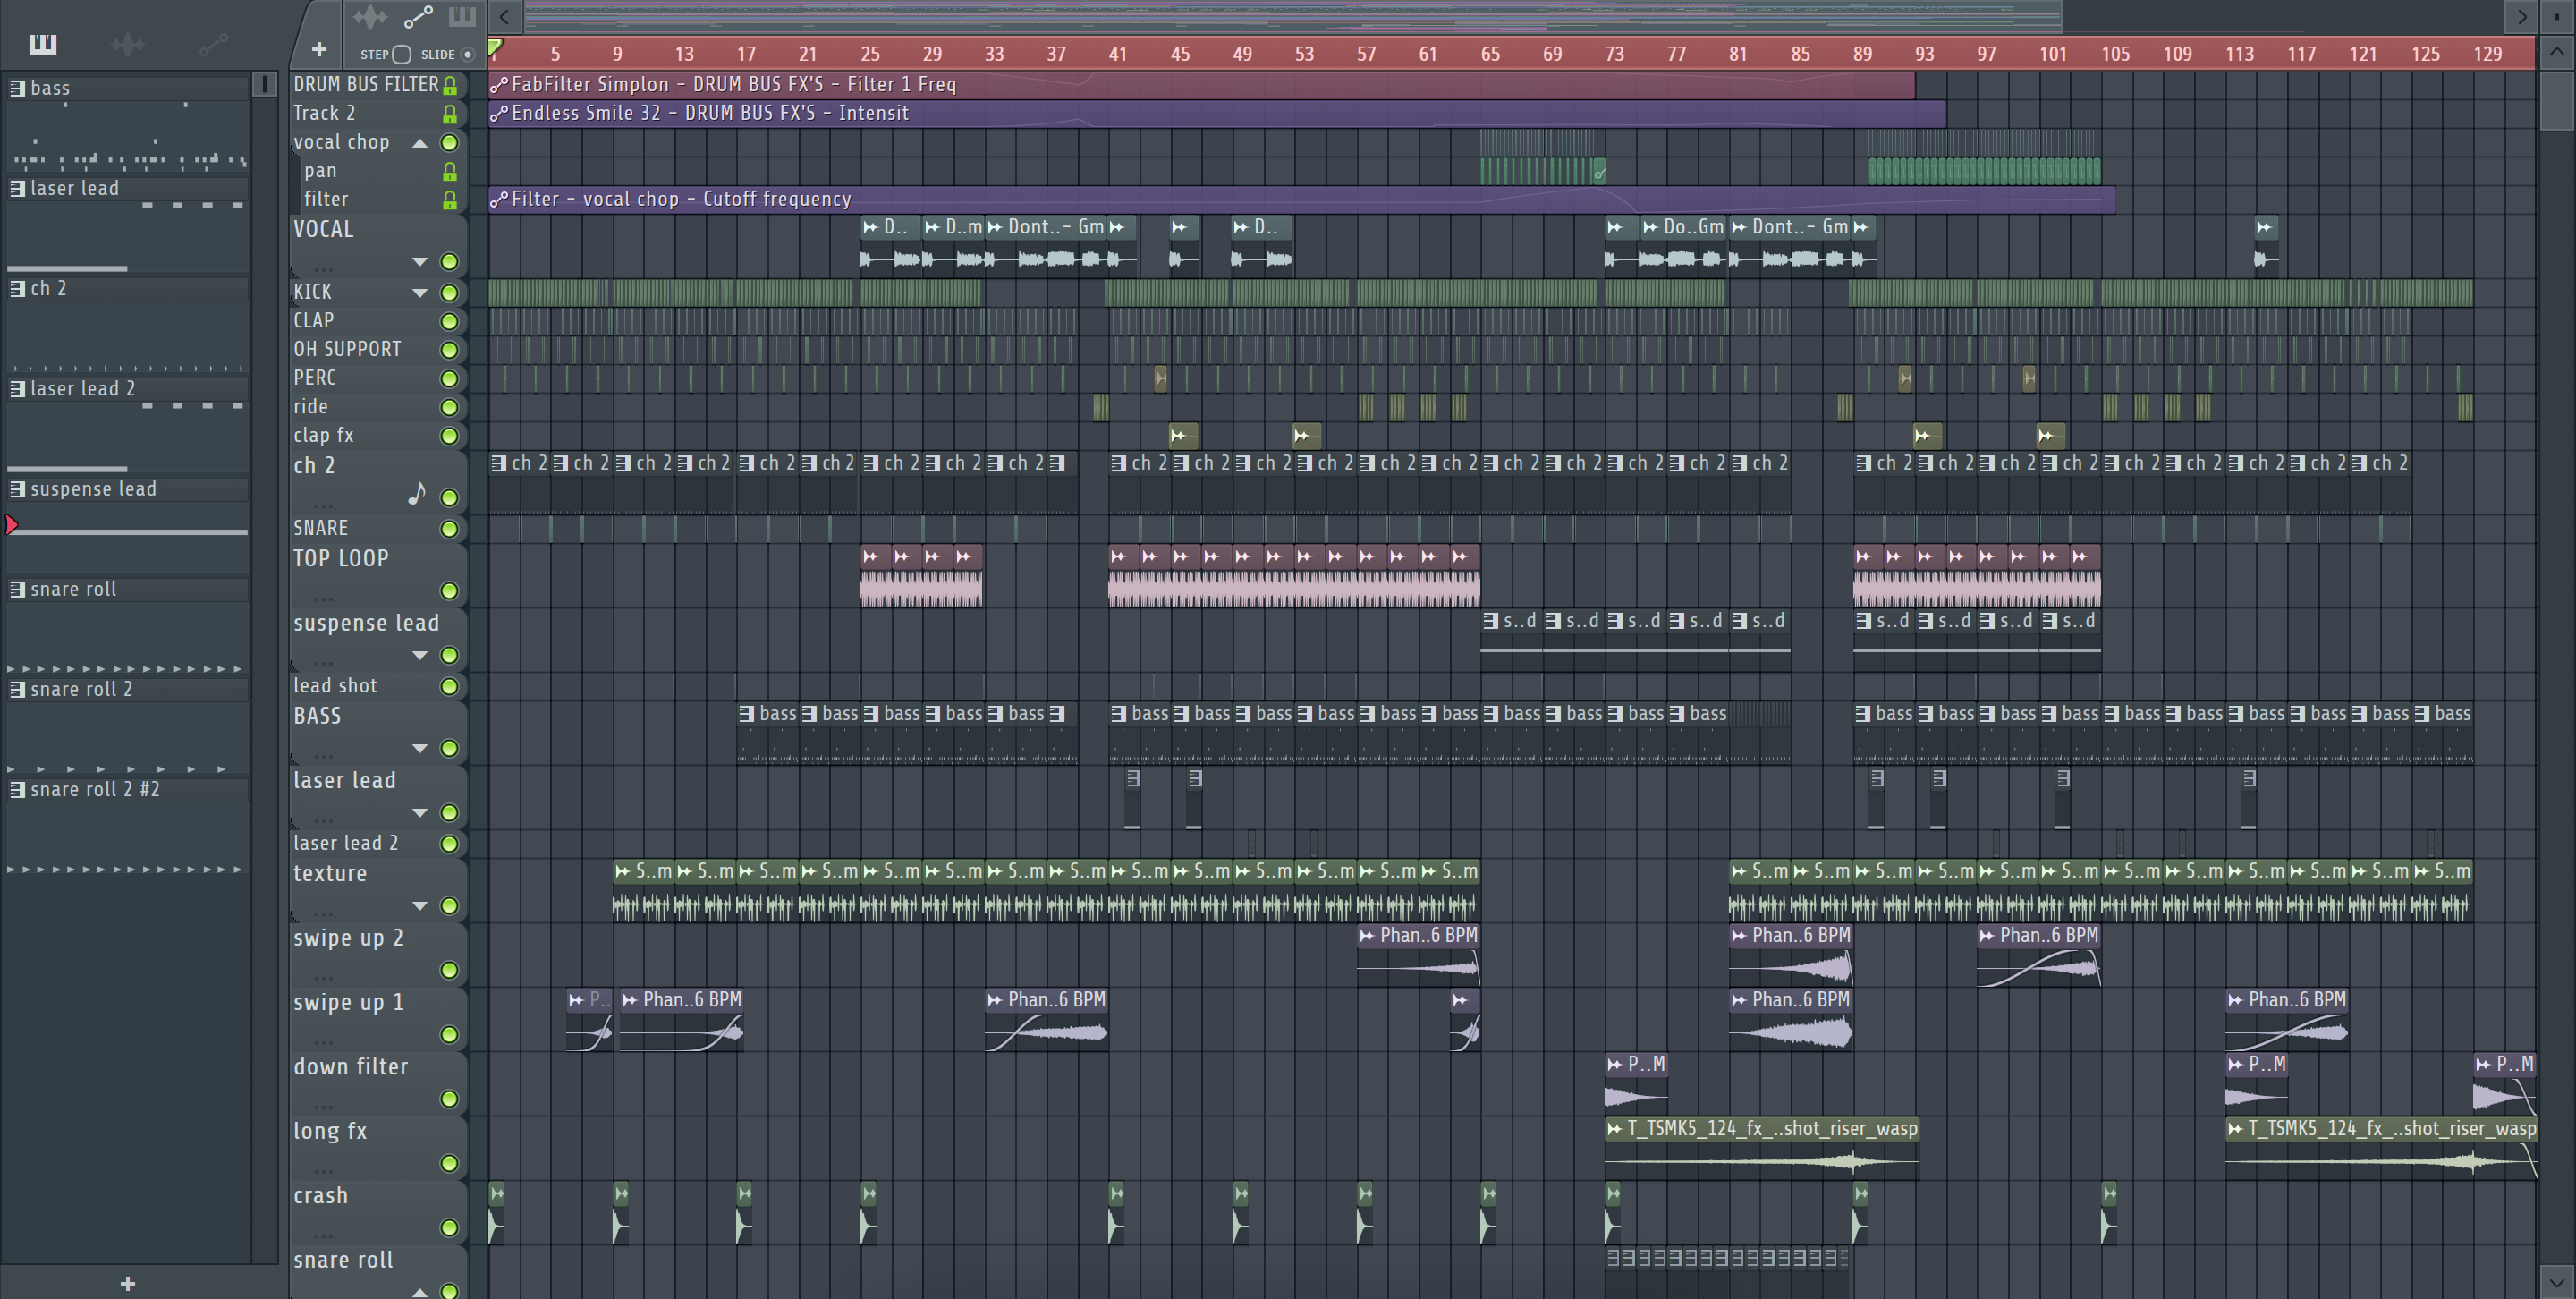This screenshot has width=2576, height=1299.
Task: Select pattern clip focus piano icon in playlist header
Action: point(462,17)
